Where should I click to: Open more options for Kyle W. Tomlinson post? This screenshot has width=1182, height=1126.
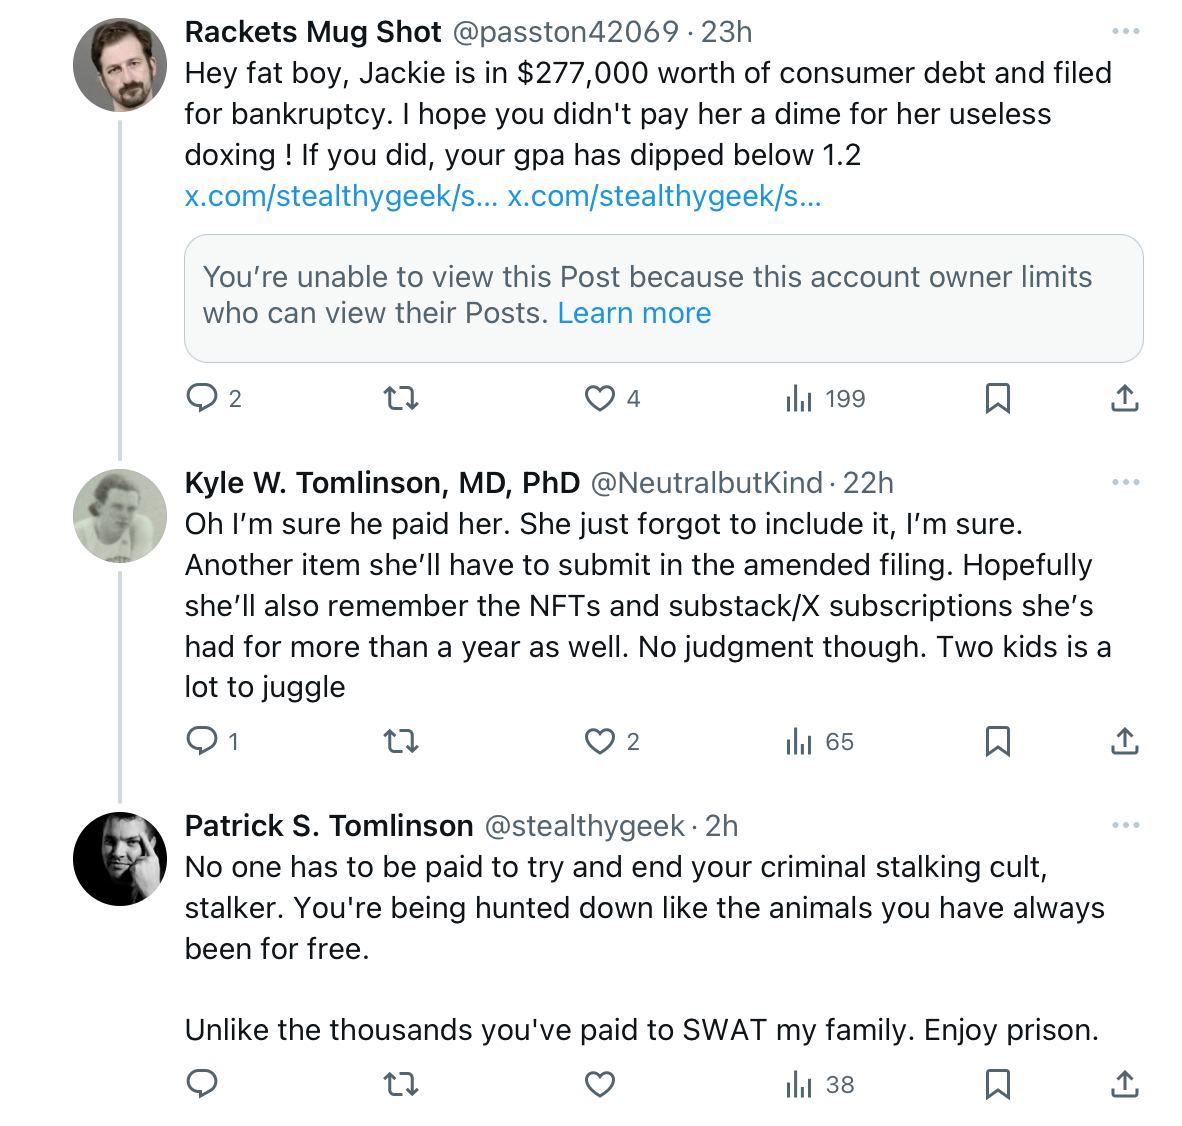(1125, 482)
